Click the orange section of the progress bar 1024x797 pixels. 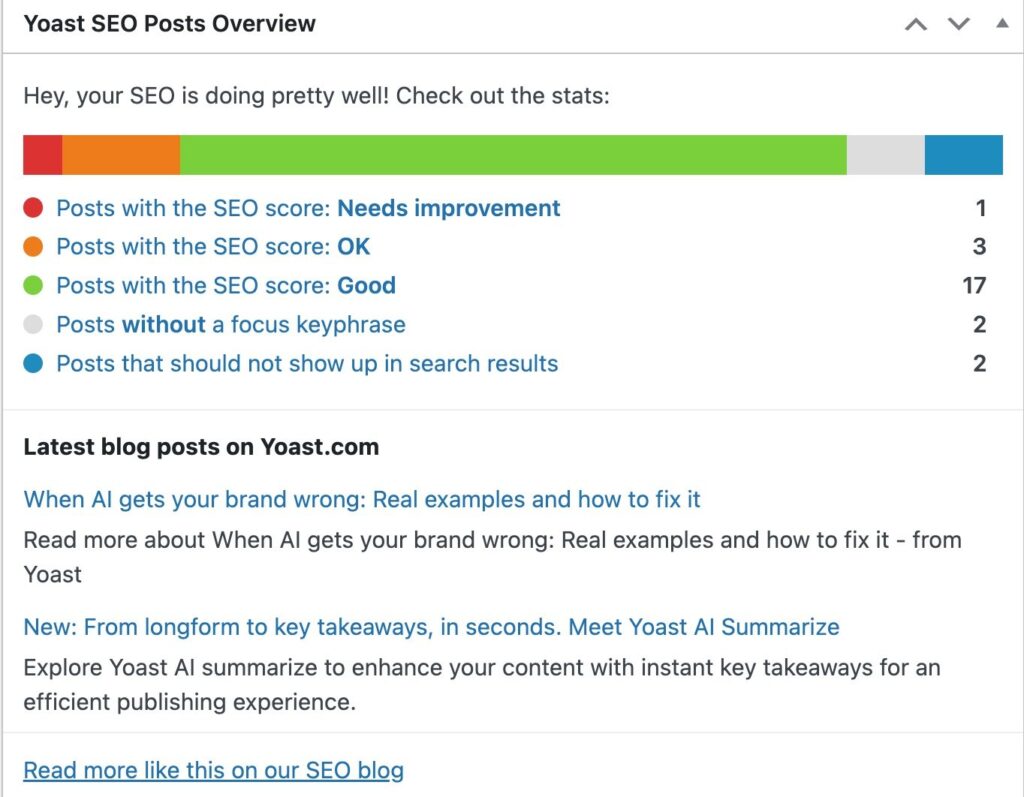pos(120,154)
